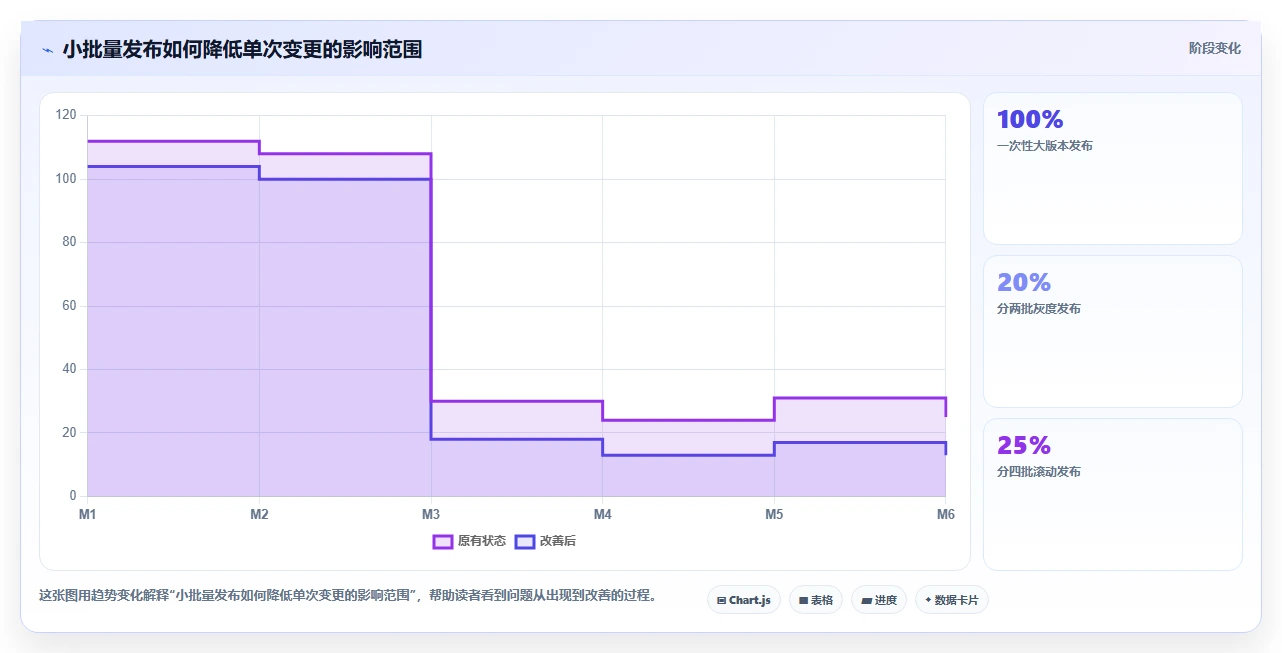
Task: Click the 40 y-axis value
Action: 69,369
